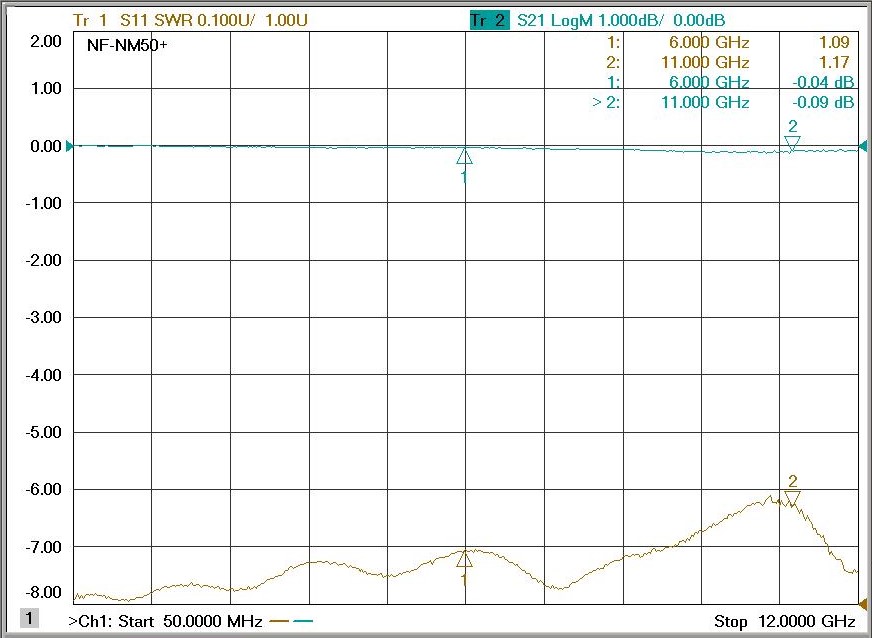Image resolution: width=872 pixels, height=638 pixels.
Task: Select the Tr 1 S11 SWR trace label
Action: pos(190,21)
